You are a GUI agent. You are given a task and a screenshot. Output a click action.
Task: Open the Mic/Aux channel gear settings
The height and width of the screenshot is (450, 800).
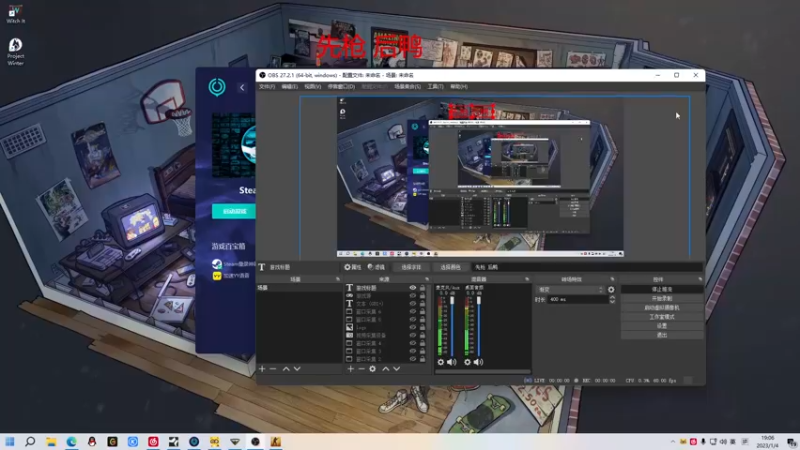441,362
